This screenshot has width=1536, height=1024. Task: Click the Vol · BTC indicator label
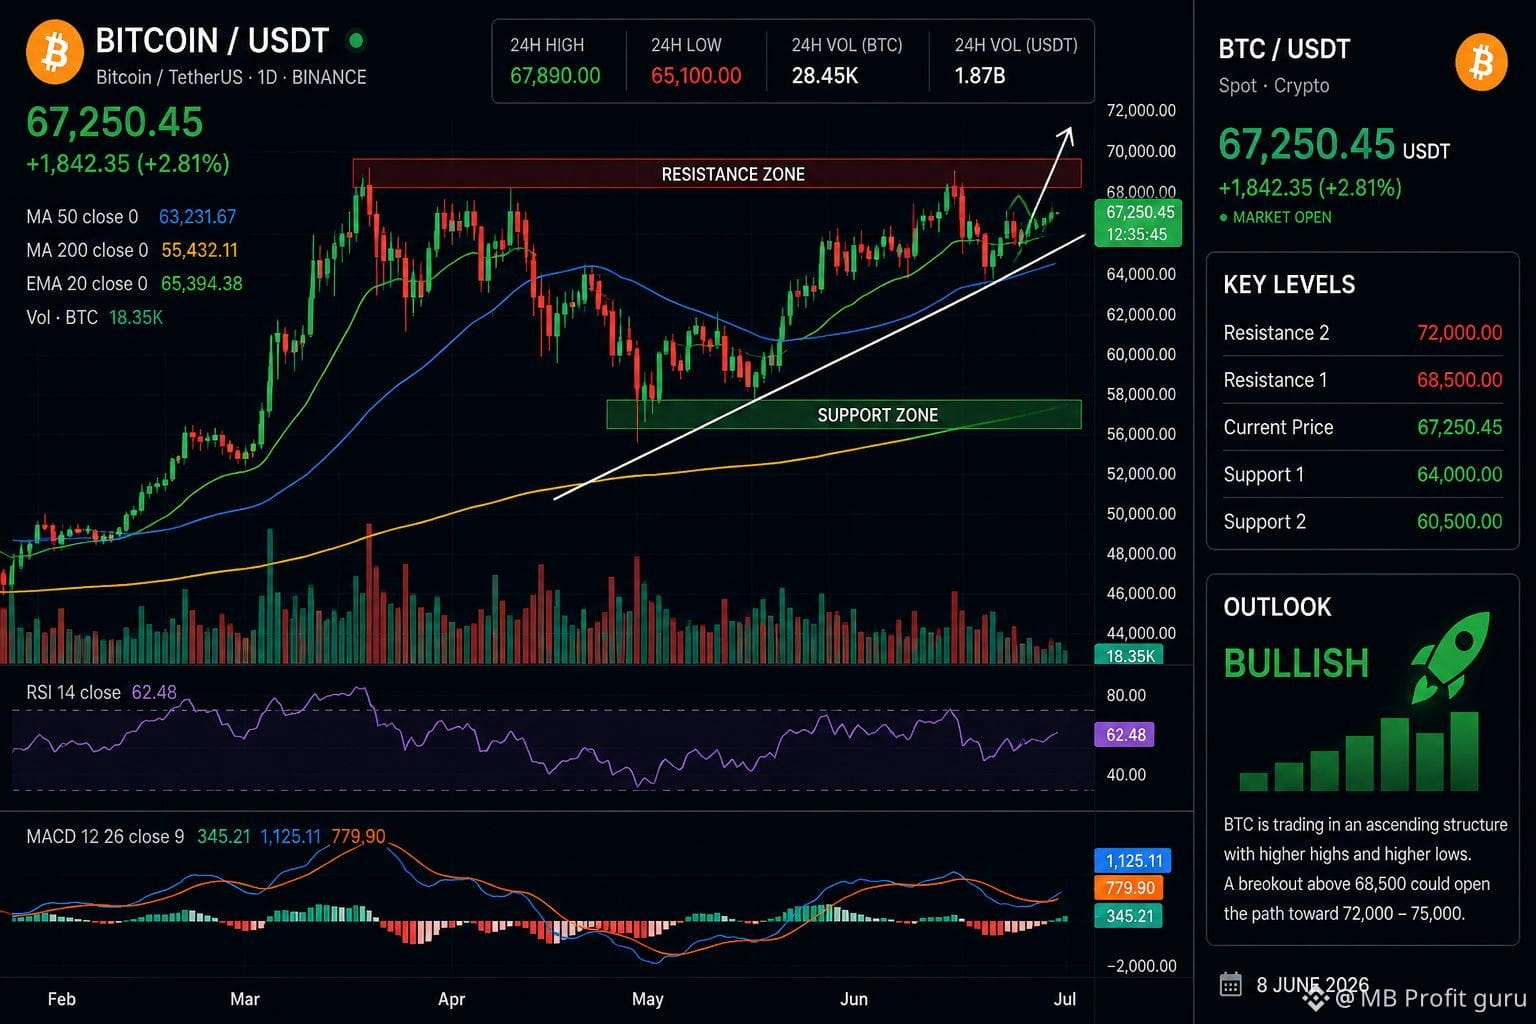coord(62,318)
